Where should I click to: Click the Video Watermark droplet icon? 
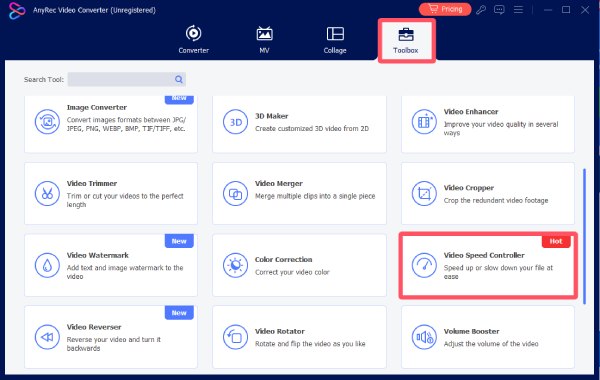coord(47,265)
